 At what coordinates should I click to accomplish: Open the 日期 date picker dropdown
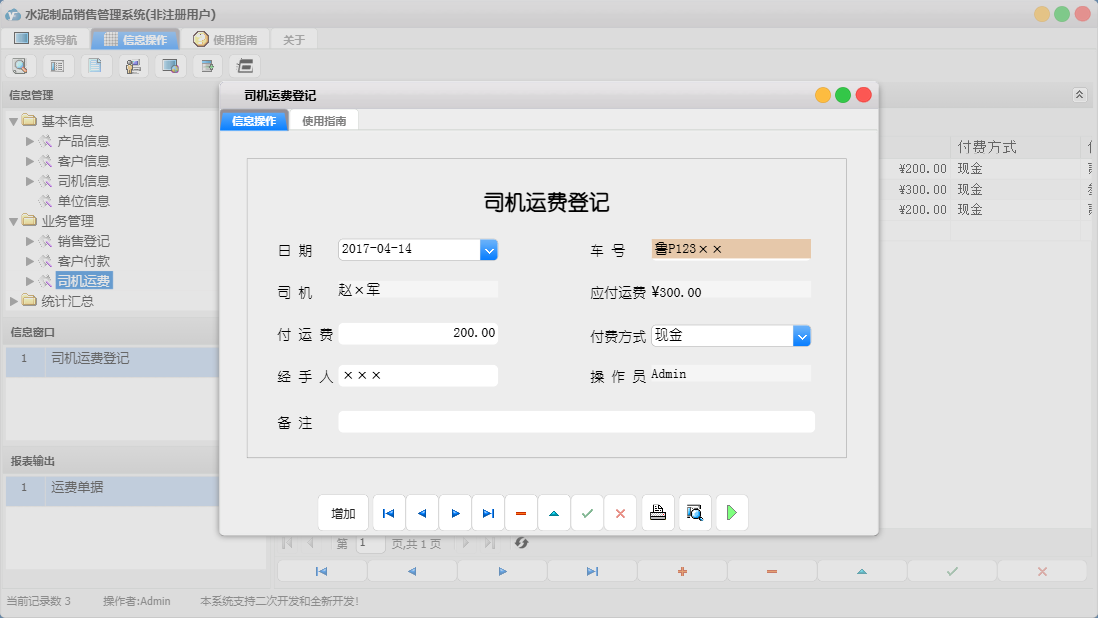489,249
